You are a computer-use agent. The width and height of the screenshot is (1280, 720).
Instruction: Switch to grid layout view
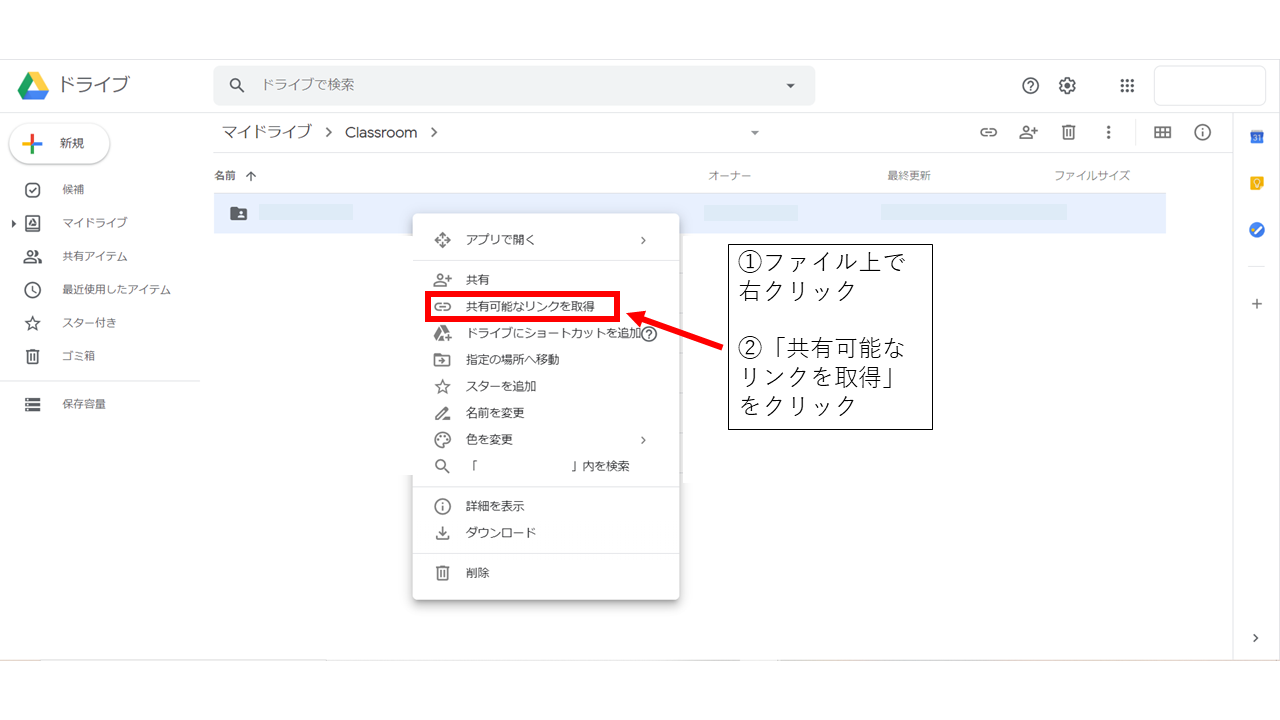(1162, 132)
